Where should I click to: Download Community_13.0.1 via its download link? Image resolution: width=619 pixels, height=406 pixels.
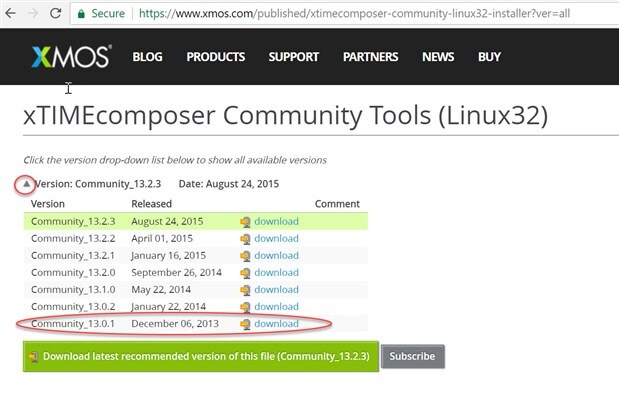pos(276,323)
